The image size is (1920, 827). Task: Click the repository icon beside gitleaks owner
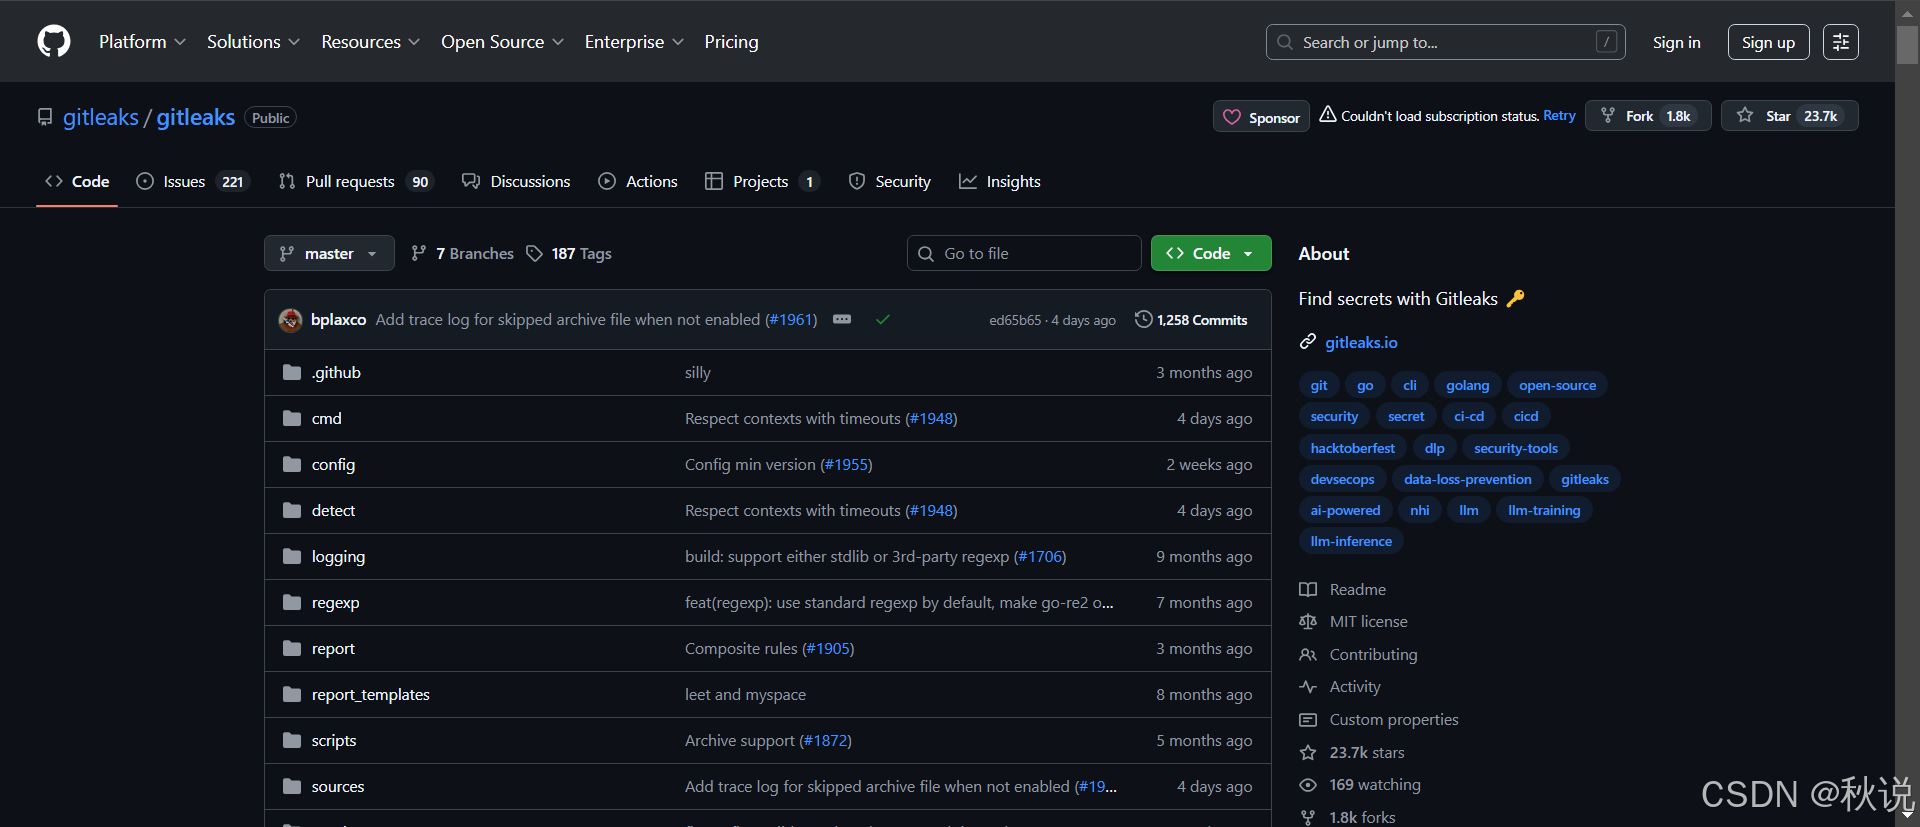click(x=45, y=117)
